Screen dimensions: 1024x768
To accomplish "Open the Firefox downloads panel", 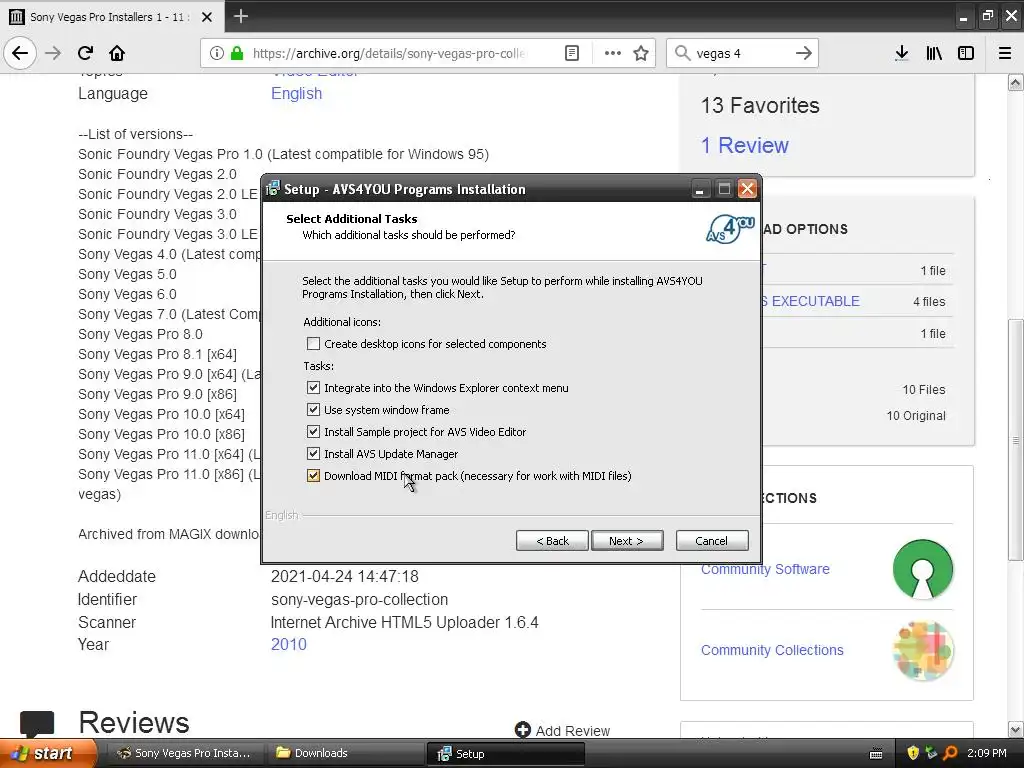I will click(902, 54).
